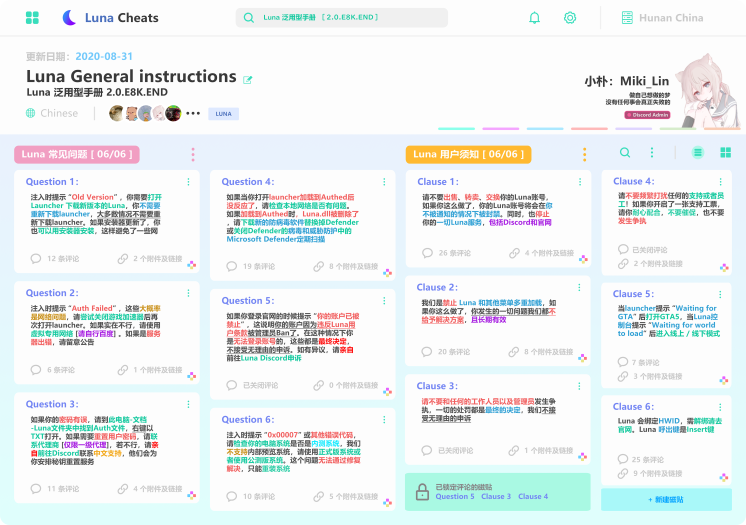
Task: Open more options menu on Question 1 card
Action: tap(188, 182)
